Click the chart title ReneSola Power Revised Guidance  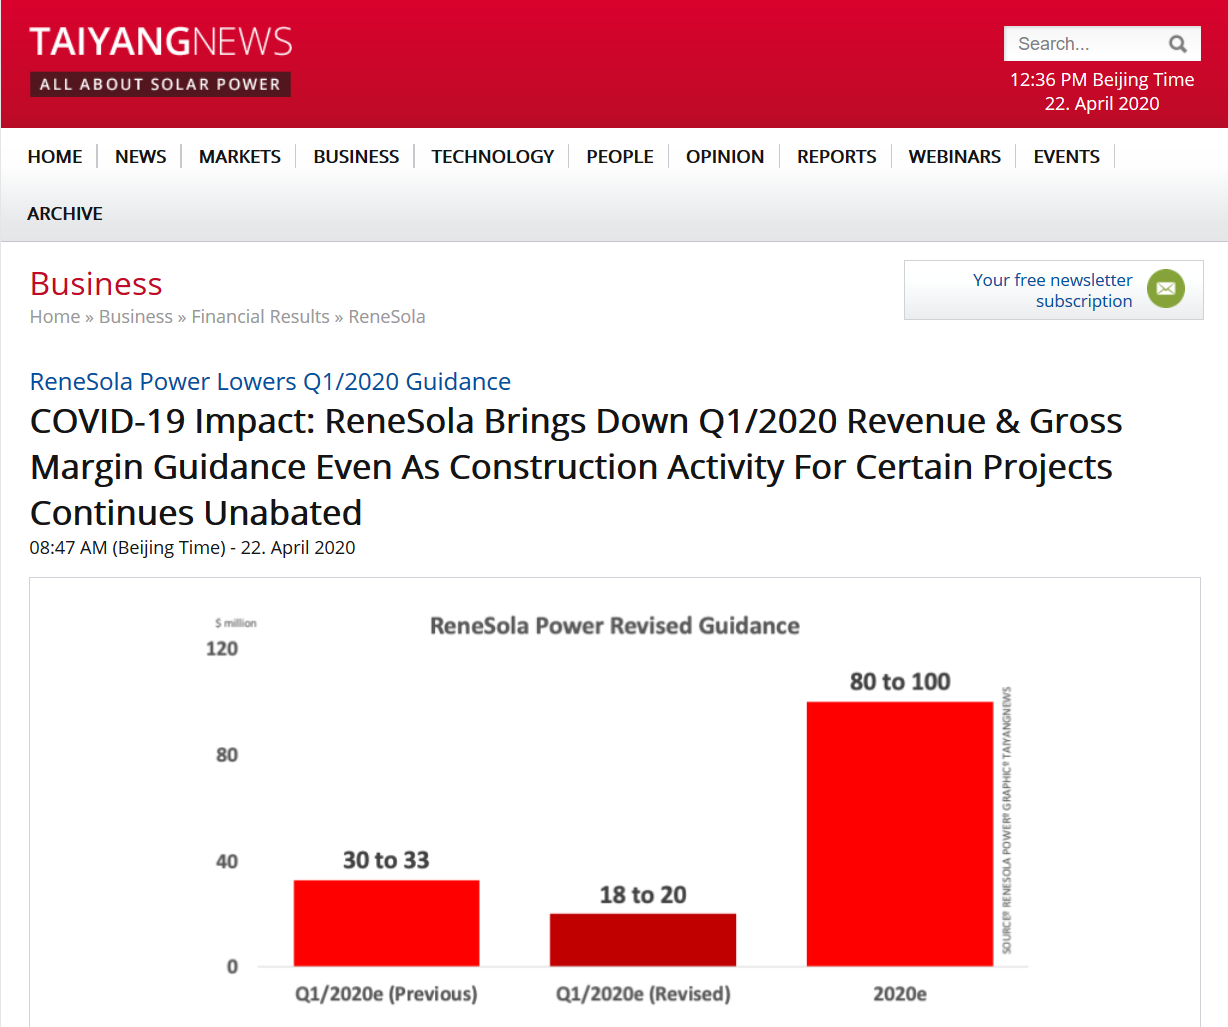(x=615, y=626)
